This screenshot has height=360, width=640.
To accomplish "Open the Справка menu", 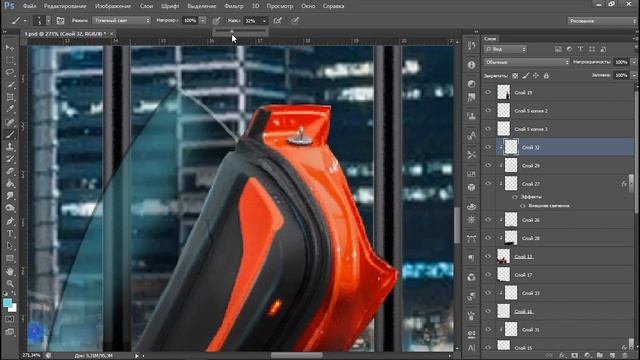I will 333,6.
